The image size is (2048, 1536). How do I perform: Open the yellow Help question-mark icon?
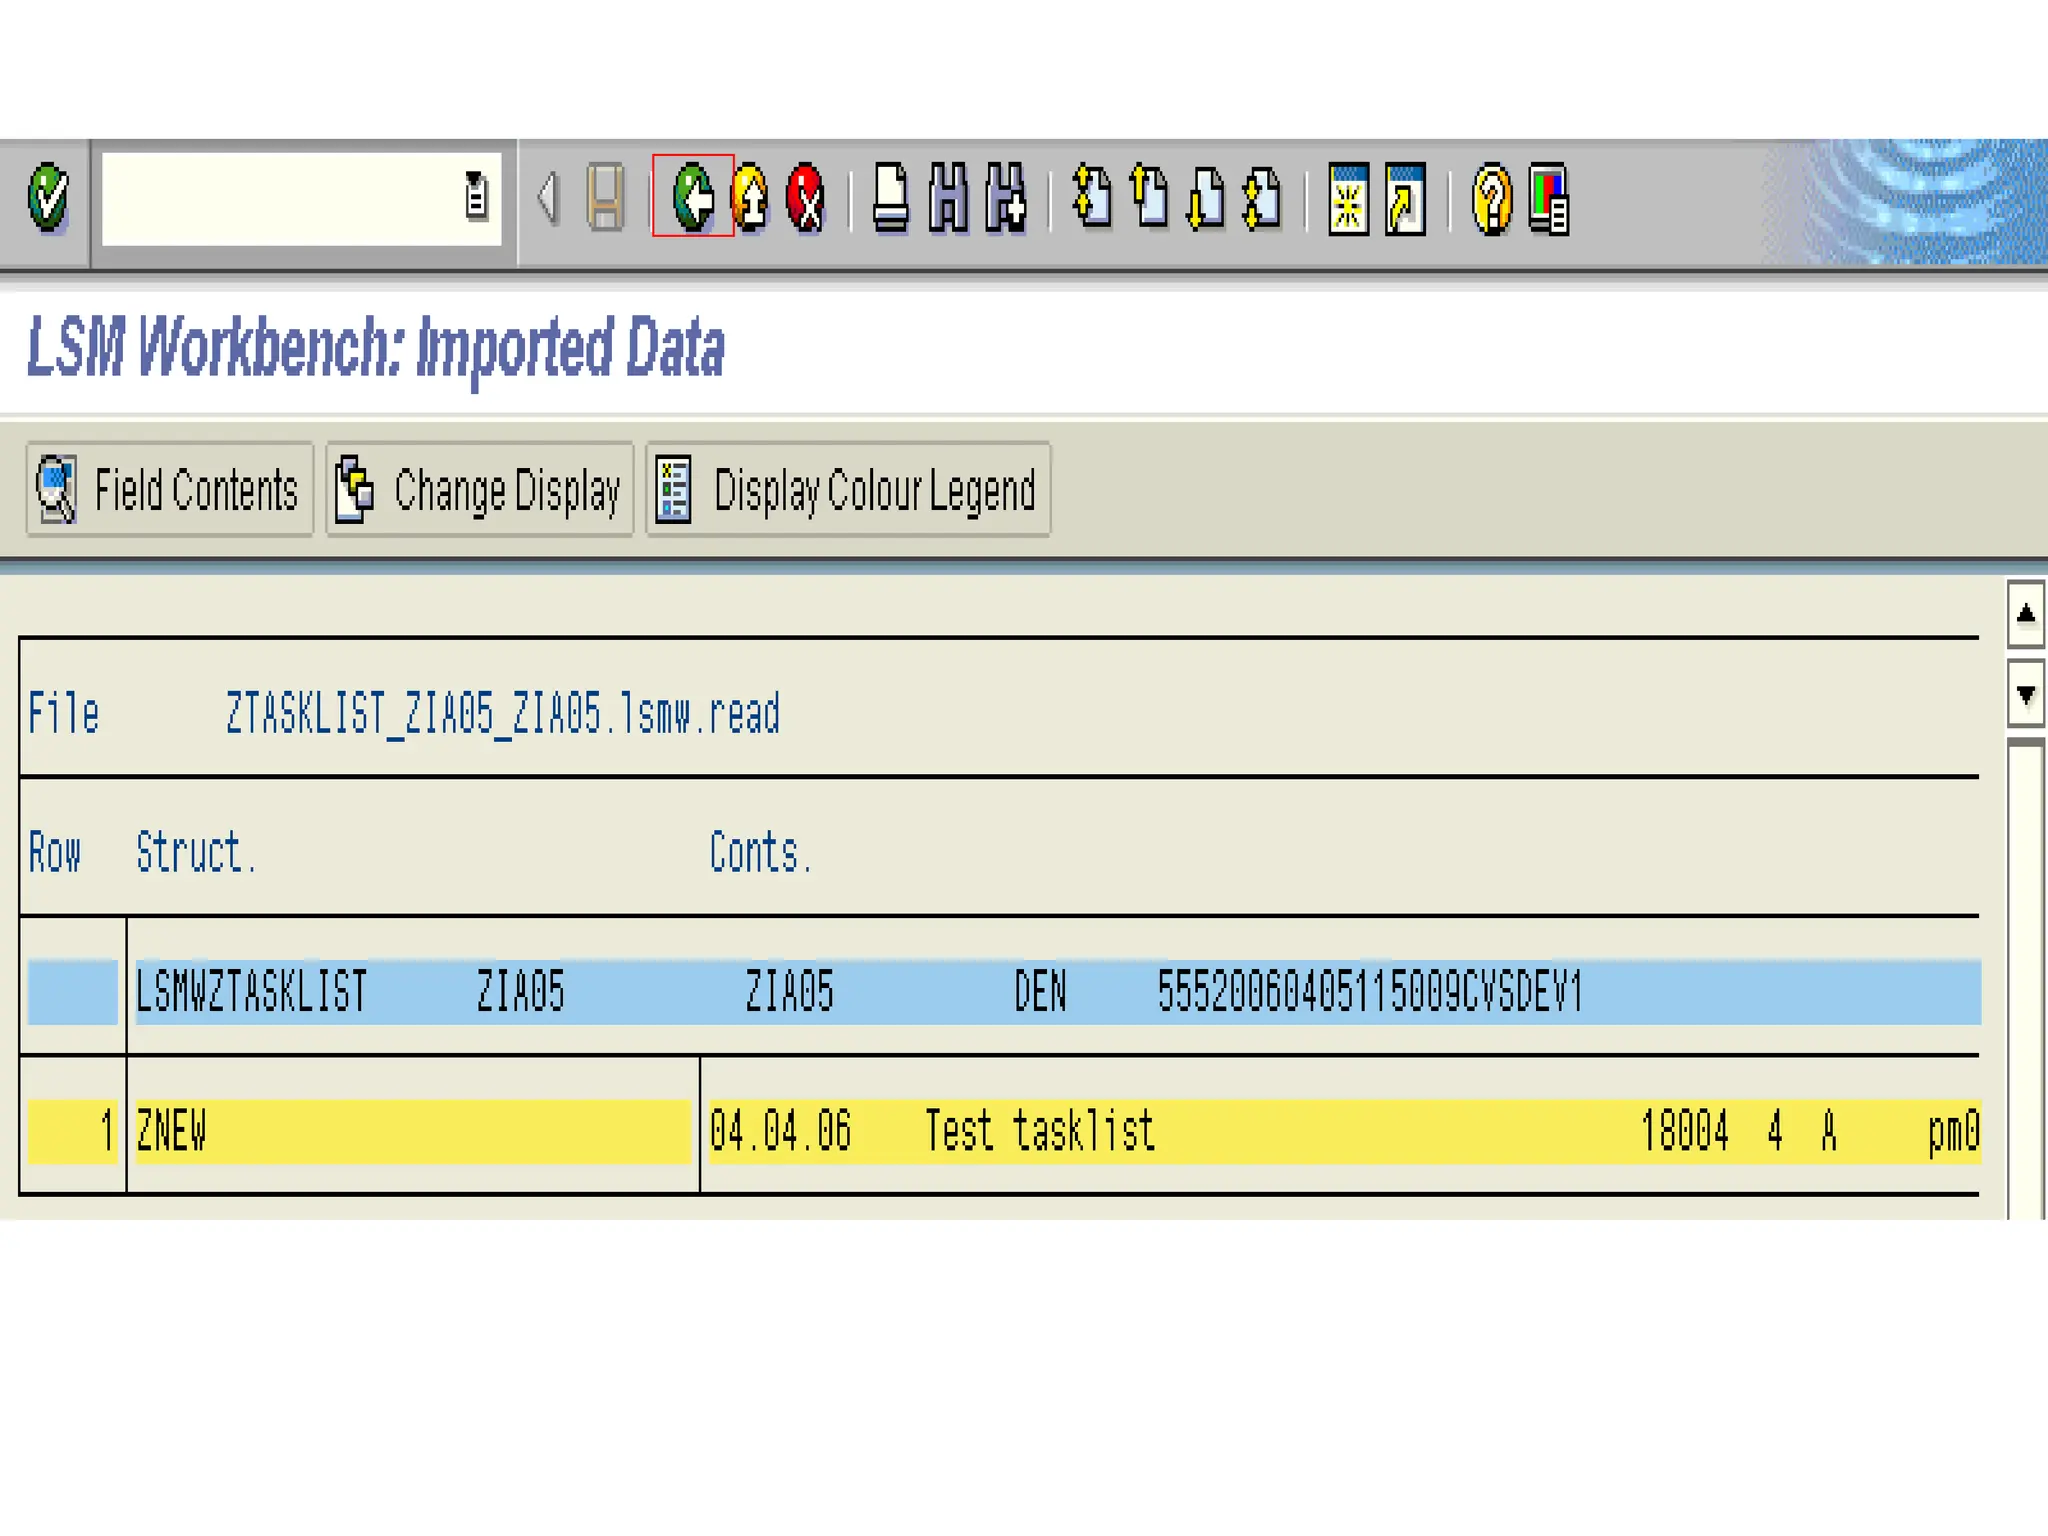[x=1491, y=199]
